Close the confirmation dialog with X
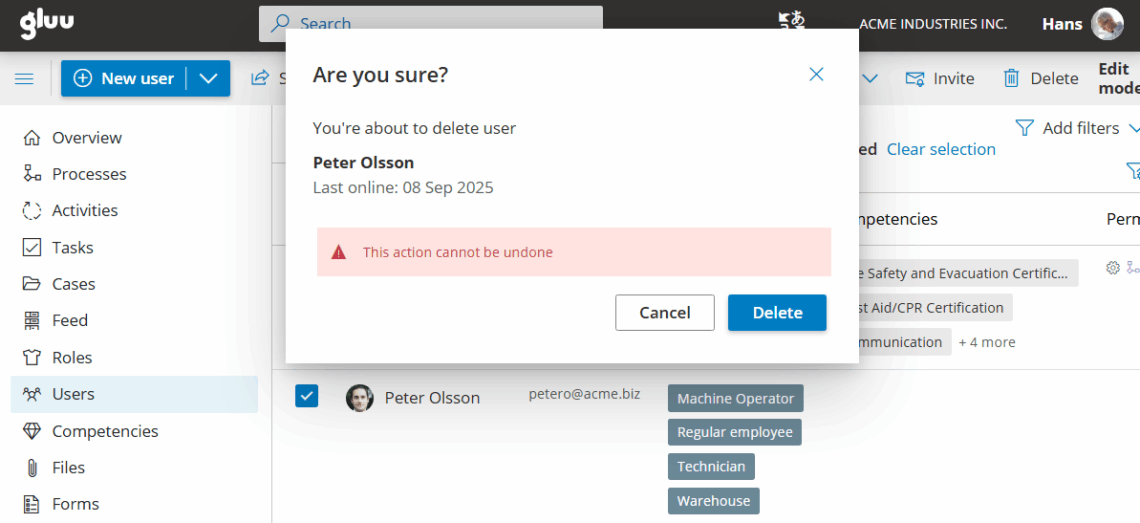This screenshot has width=1140, height=523. click(816, 75)
